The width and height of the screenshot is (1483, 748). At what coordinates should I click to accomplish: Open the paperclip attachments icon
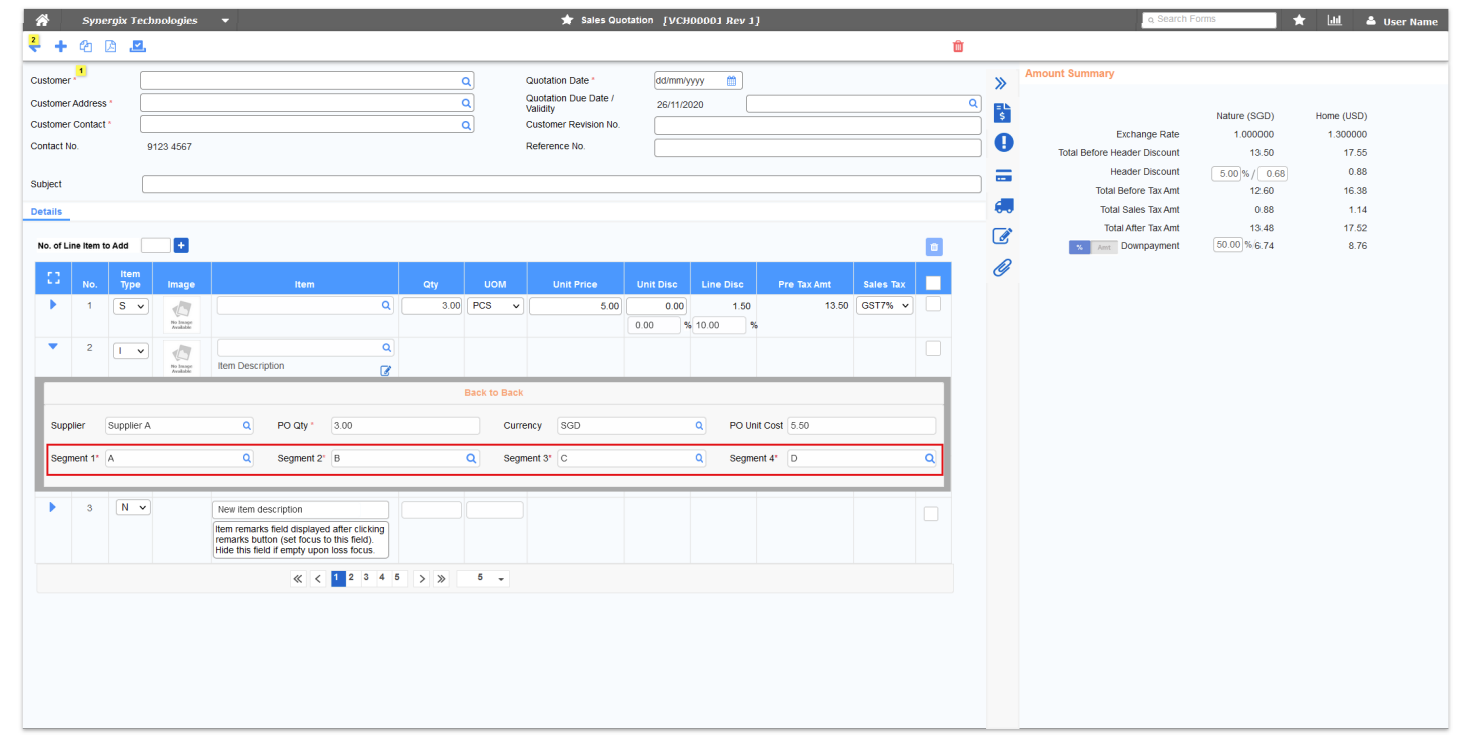click(x=1002, y=267)
